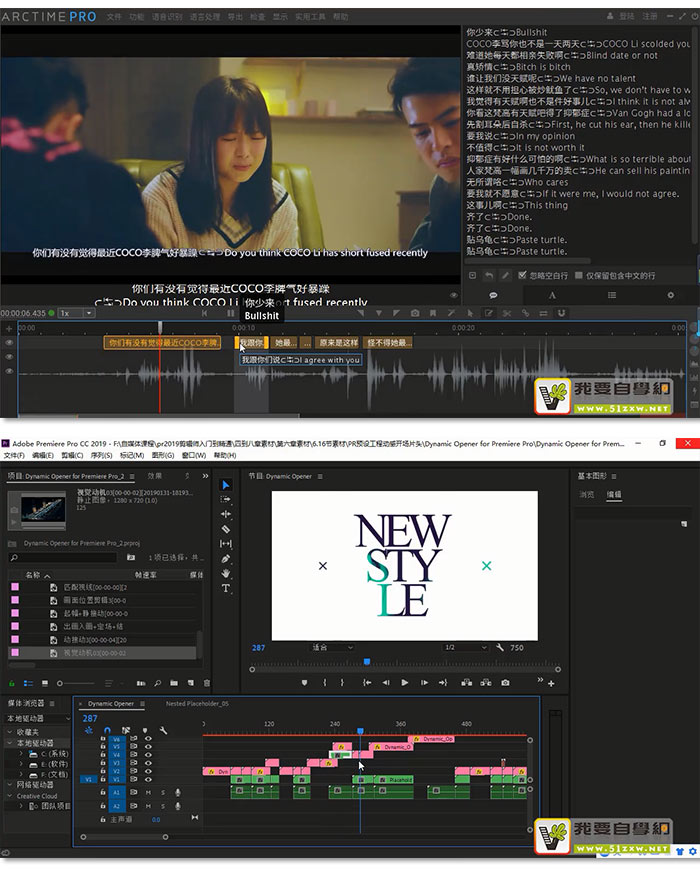The image size is (700, 870).
Task: Switch Project panel to icon view
Action: 45,683
